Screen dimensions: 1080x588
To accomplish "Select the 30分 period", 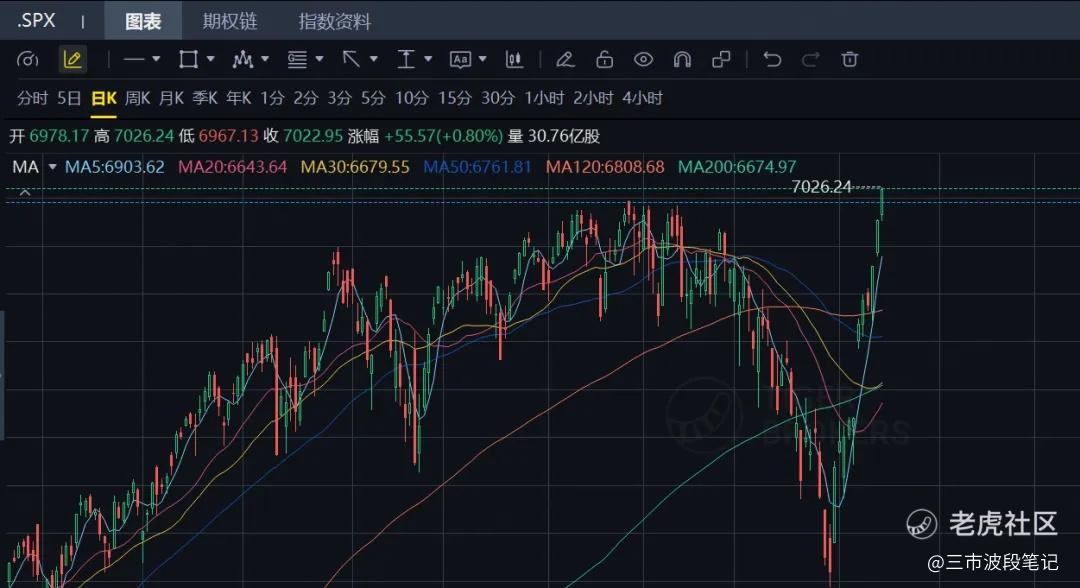I will (498, 98).
